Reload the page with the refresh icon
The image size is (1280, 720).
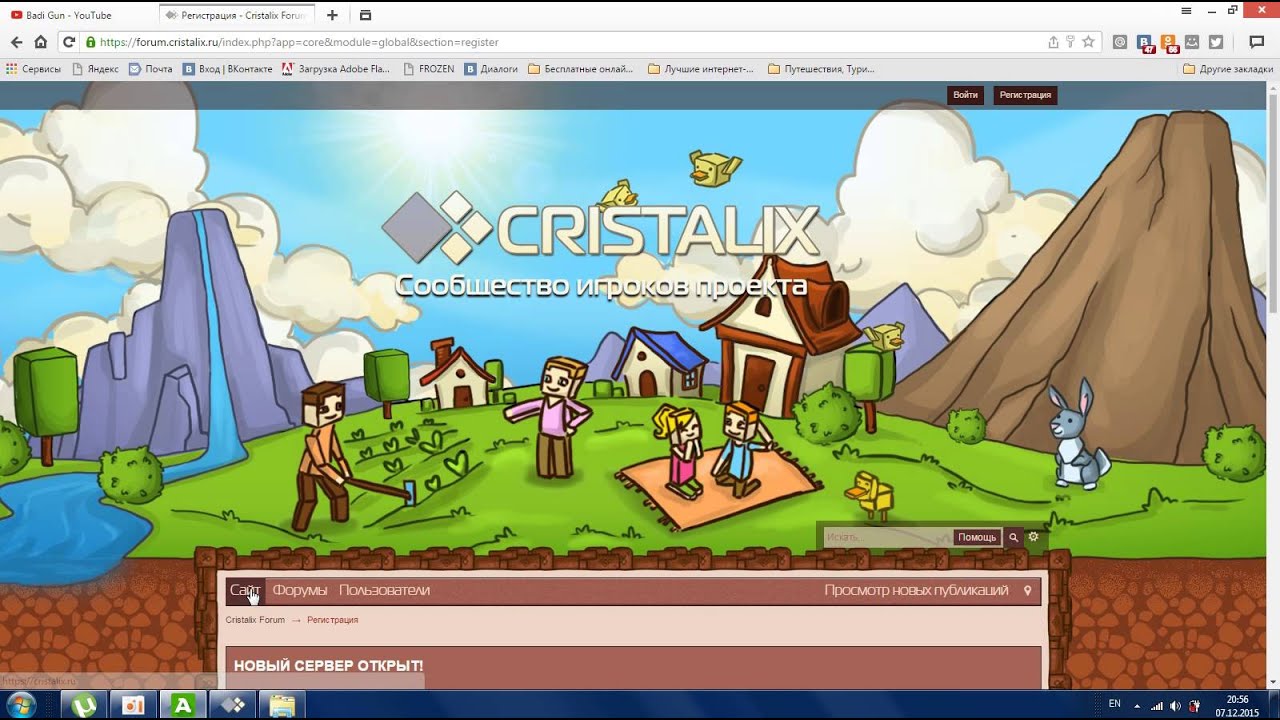[69, 42]
